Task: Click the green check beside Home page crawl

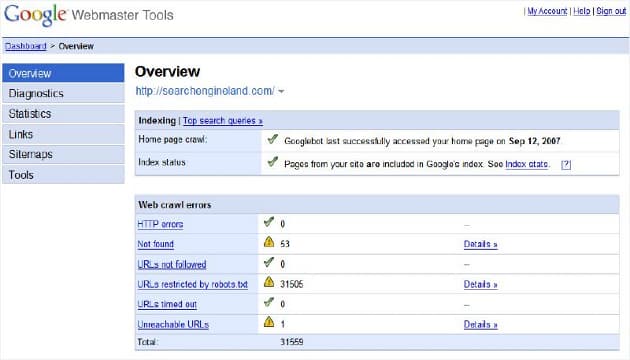Action: [x=273, y=139]
